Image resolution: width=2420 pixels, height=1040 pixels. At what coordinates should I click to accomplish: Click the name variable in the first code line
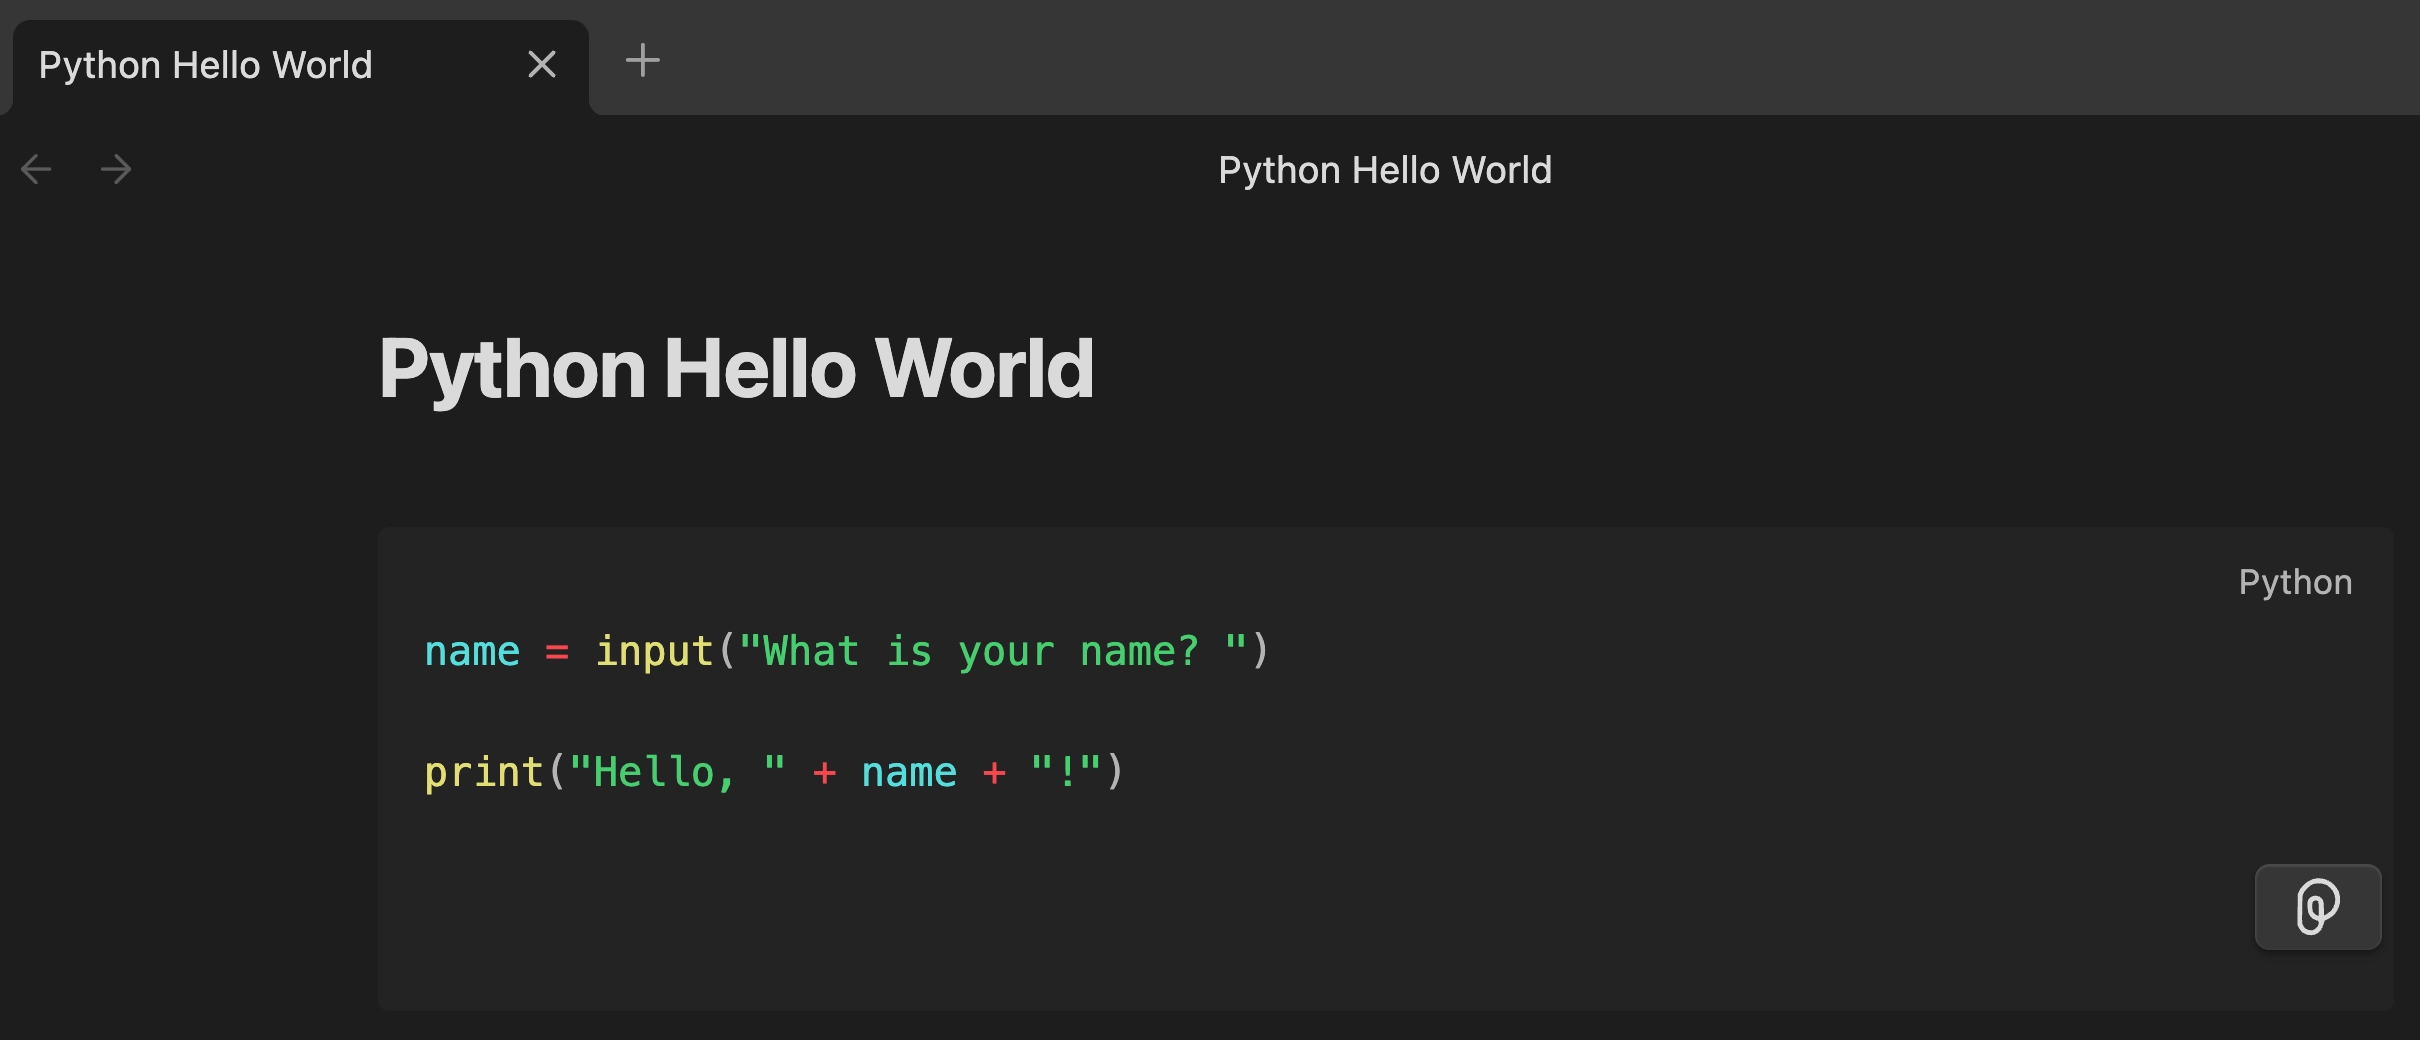(x=471, y=651)
